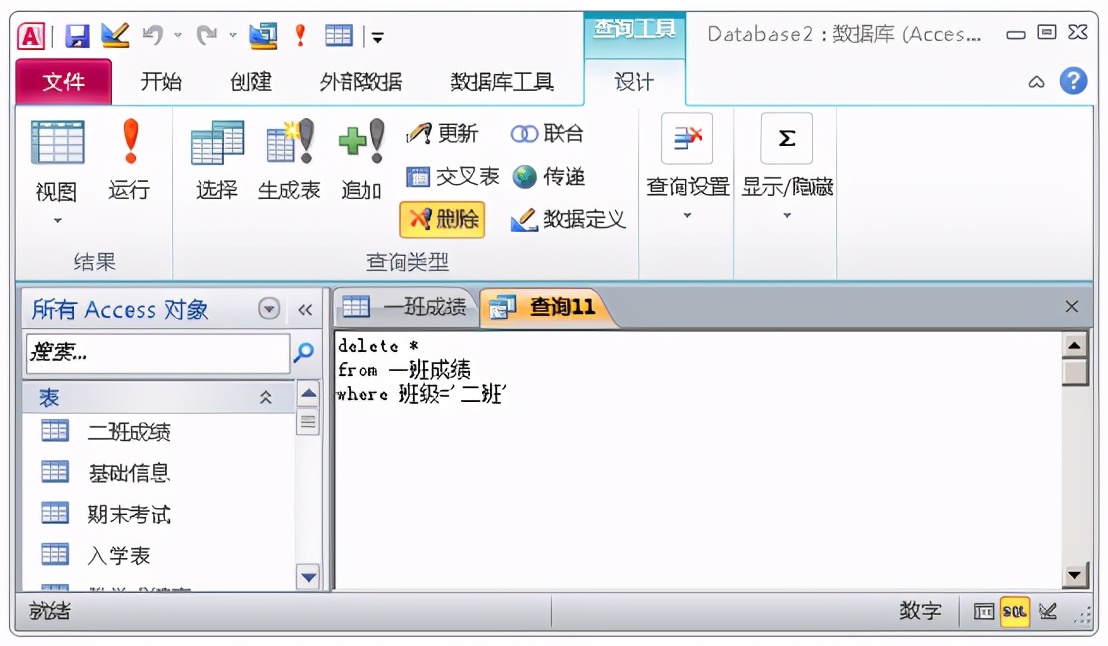1108x646 pixels.
Task: Click the 'where 班级' SQL line
Action: pos(422,394)
